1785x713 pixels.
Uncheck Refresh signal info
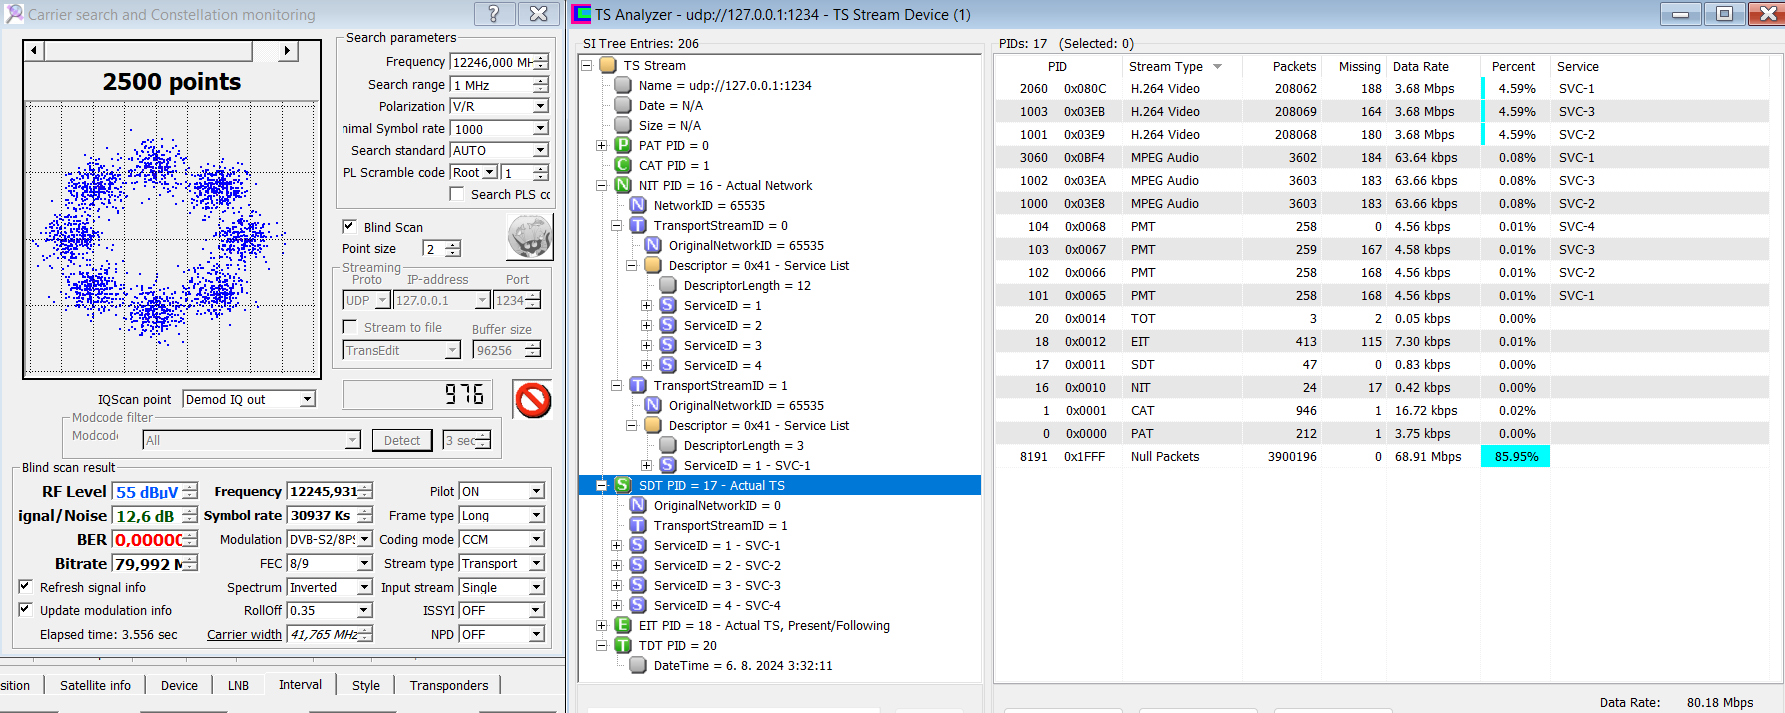point(25,587)
